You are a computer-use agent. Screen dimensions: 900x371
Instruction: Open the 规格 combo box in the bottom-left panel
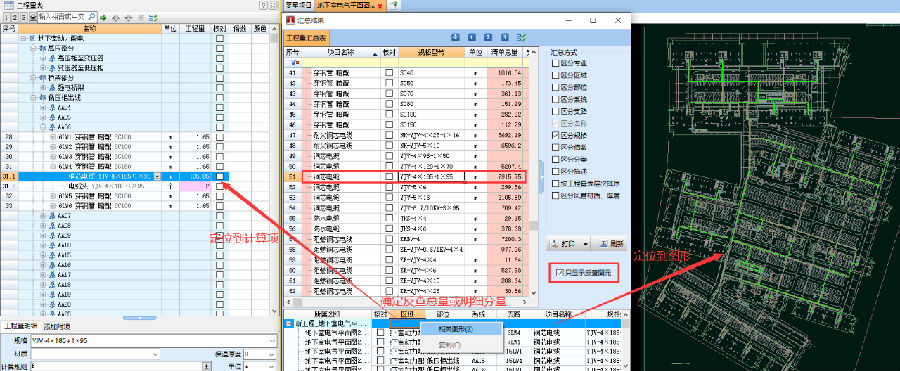tap(153, 341)
